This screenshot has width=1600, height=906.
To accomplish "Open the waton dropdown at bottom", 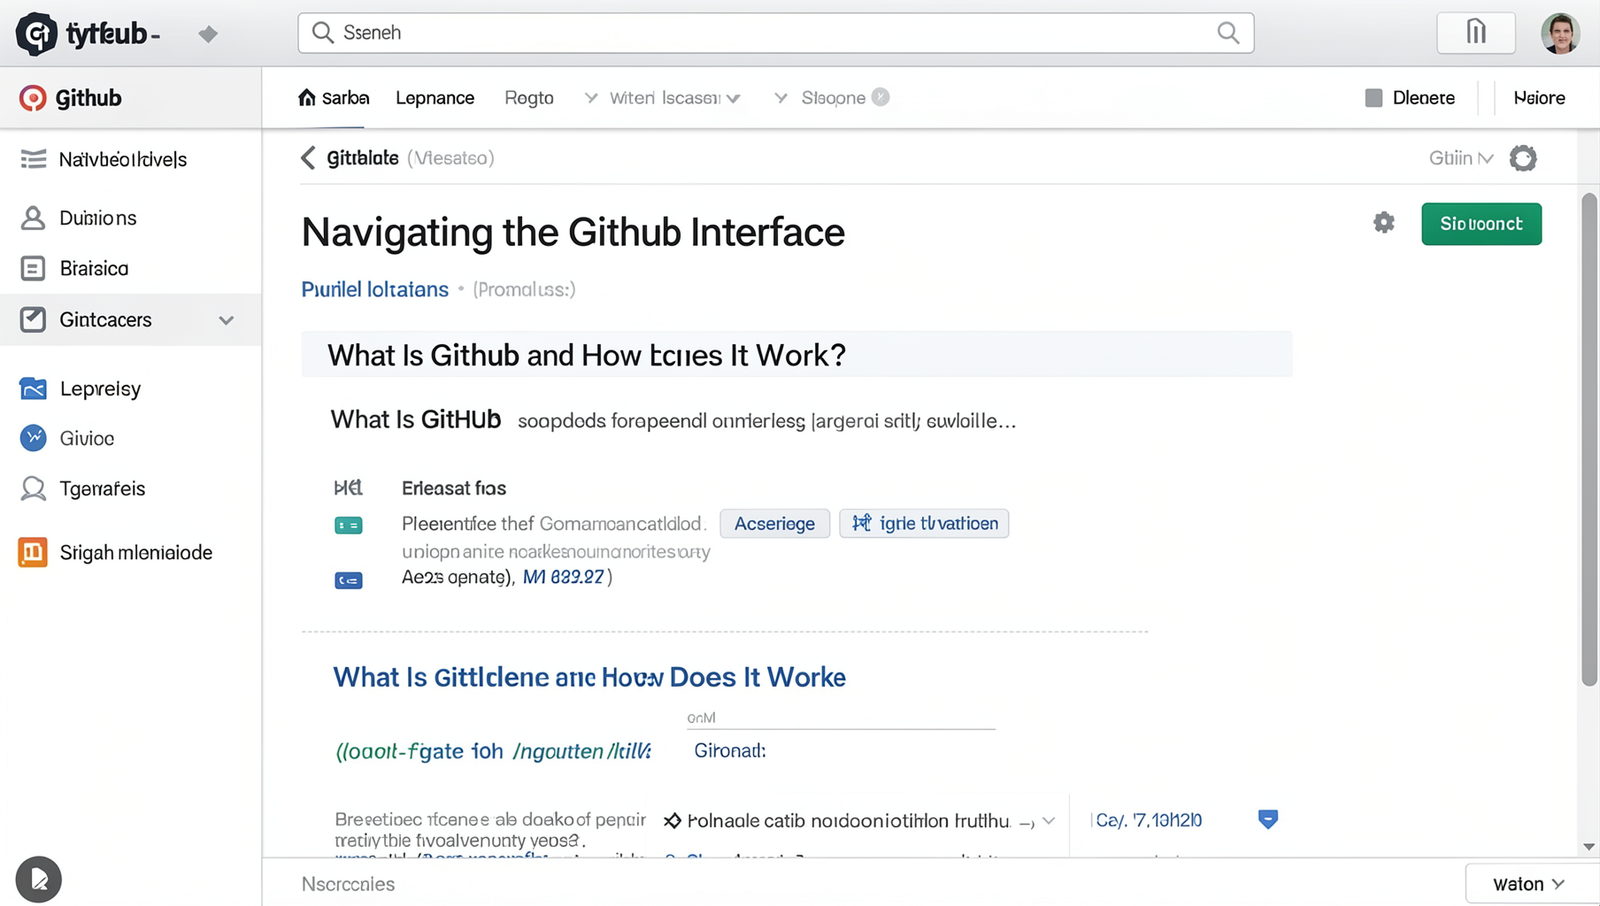I will [1528, 884].
